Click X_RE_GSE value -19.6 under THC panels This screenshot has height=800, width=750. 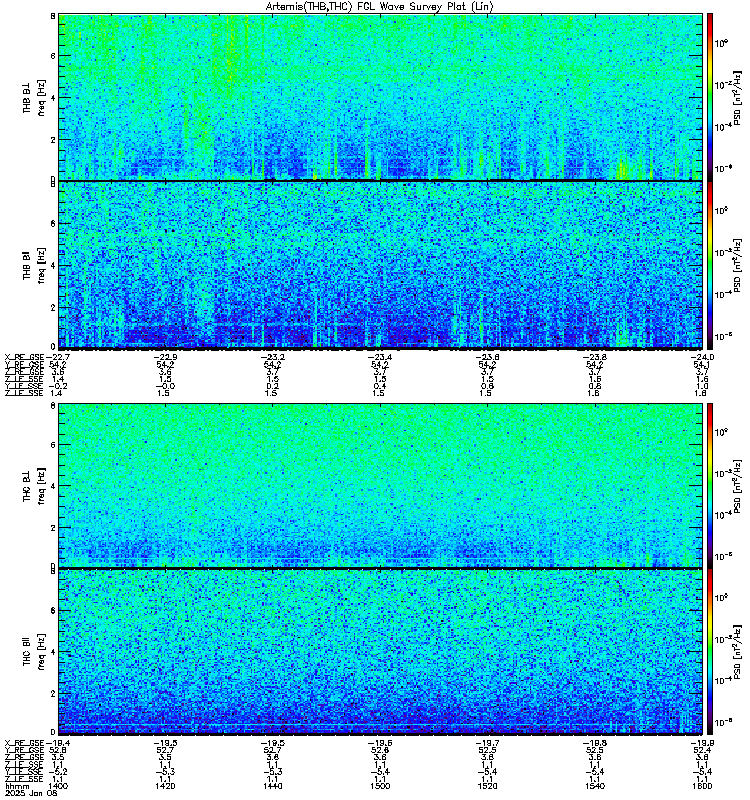point(380,743)
